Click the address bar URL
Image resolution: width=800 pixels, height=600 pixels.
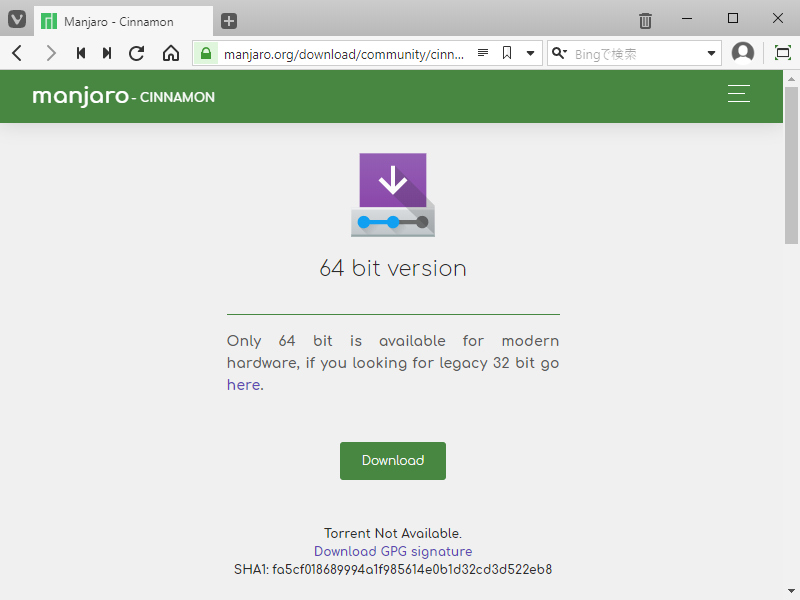(343, 54)
